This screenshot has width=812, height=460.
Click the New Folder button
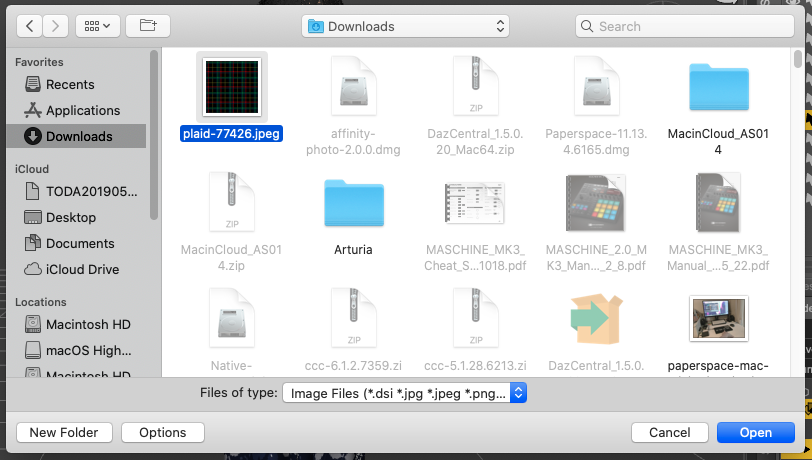tap(64, 433)
